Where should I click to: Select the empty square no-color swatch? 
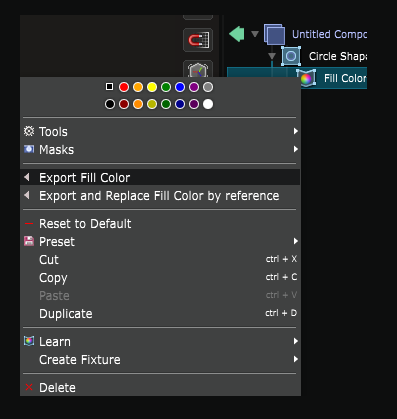109,87
